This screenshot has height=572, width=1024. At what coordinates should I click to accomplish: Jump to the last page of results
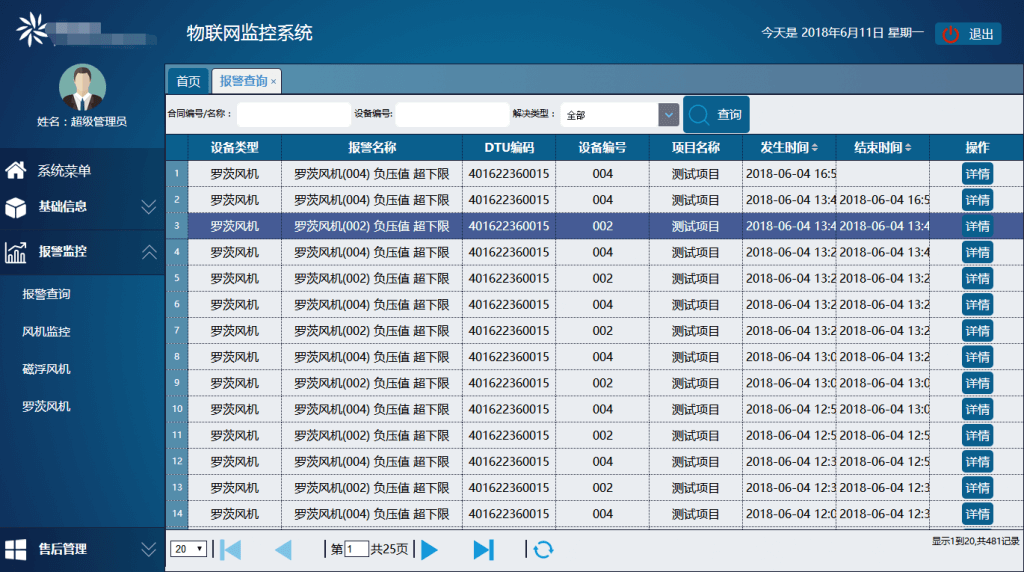pyautogui.click(x=484, y=549)
